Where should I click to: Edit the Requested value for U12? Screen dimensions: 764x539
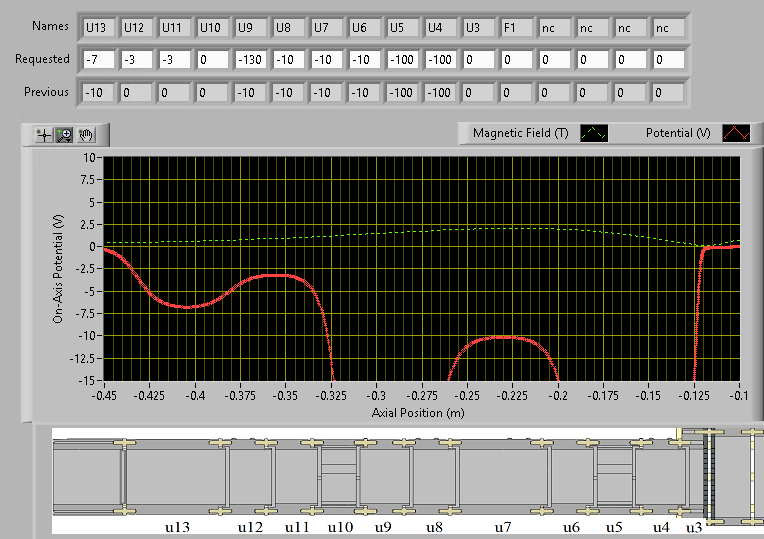point(137,59)
